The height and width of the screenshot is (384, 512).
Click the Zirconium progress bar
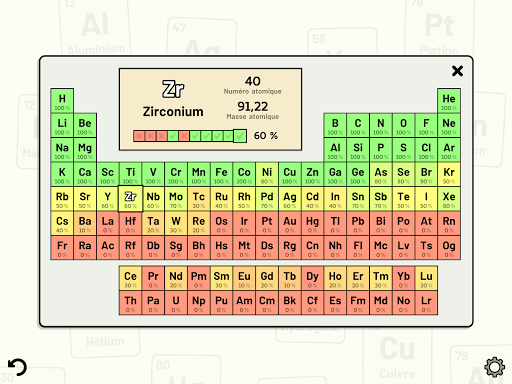pyautogui.click(x=190, y=136)
